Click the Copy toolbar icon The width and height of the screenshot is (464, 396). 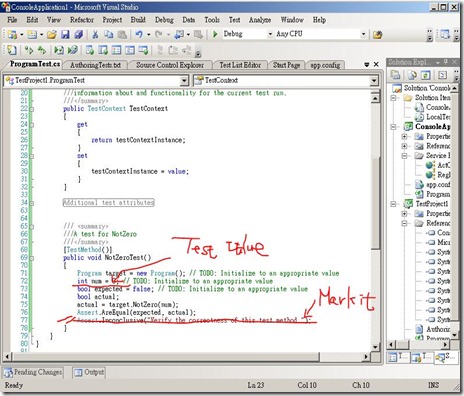(x=109, y=34)
